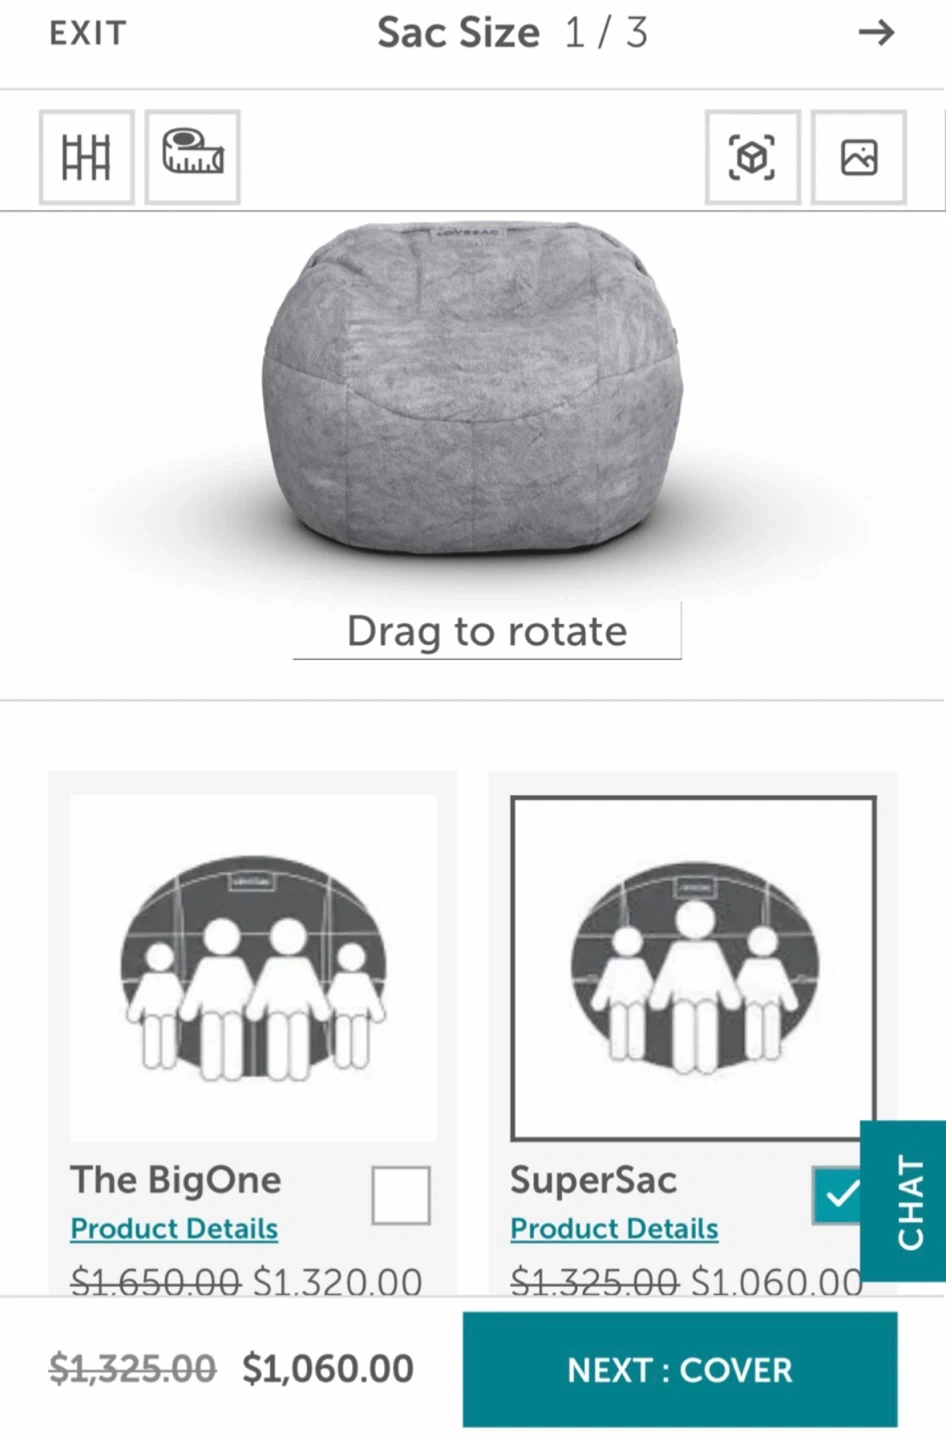
Task: Exit the sac configurator
Action: click(88, 33)
